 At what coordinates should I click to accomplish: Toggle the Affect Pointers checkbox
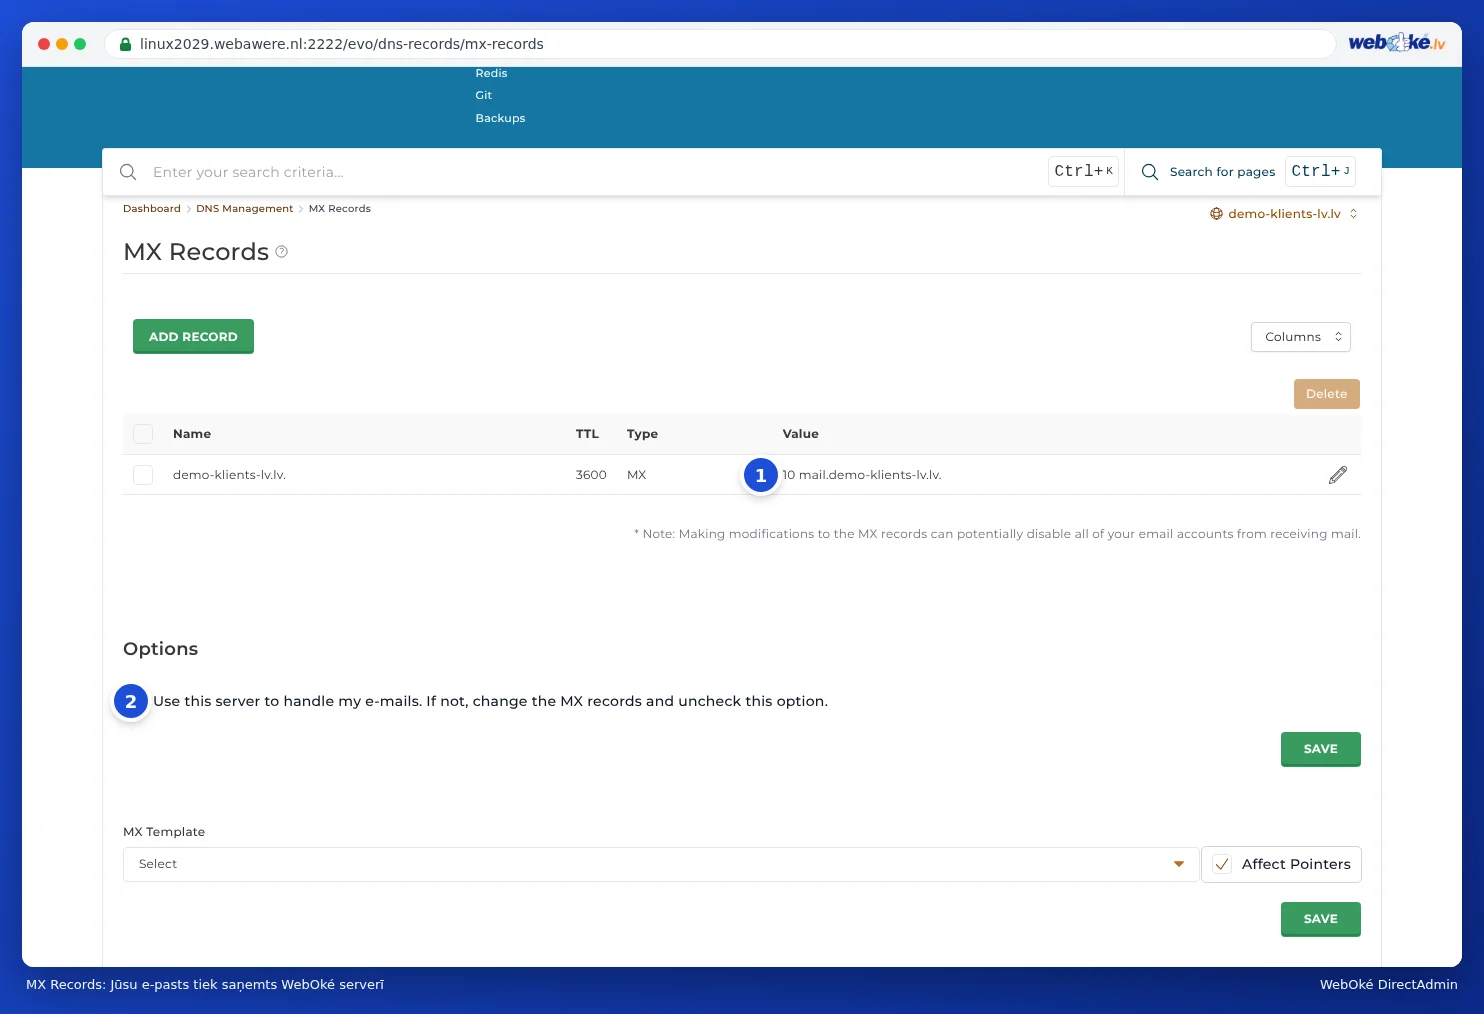pyautogui.click(x=1222, y=865)
